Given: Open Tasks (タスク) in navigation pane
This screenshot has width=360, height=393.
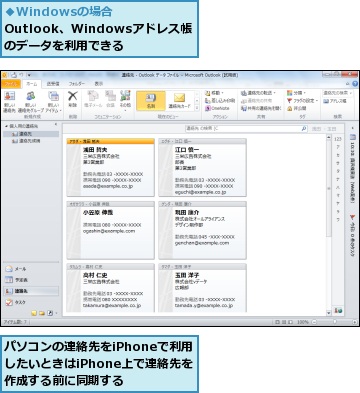Looking at the screenshot, I should click(x=31, y=302).
